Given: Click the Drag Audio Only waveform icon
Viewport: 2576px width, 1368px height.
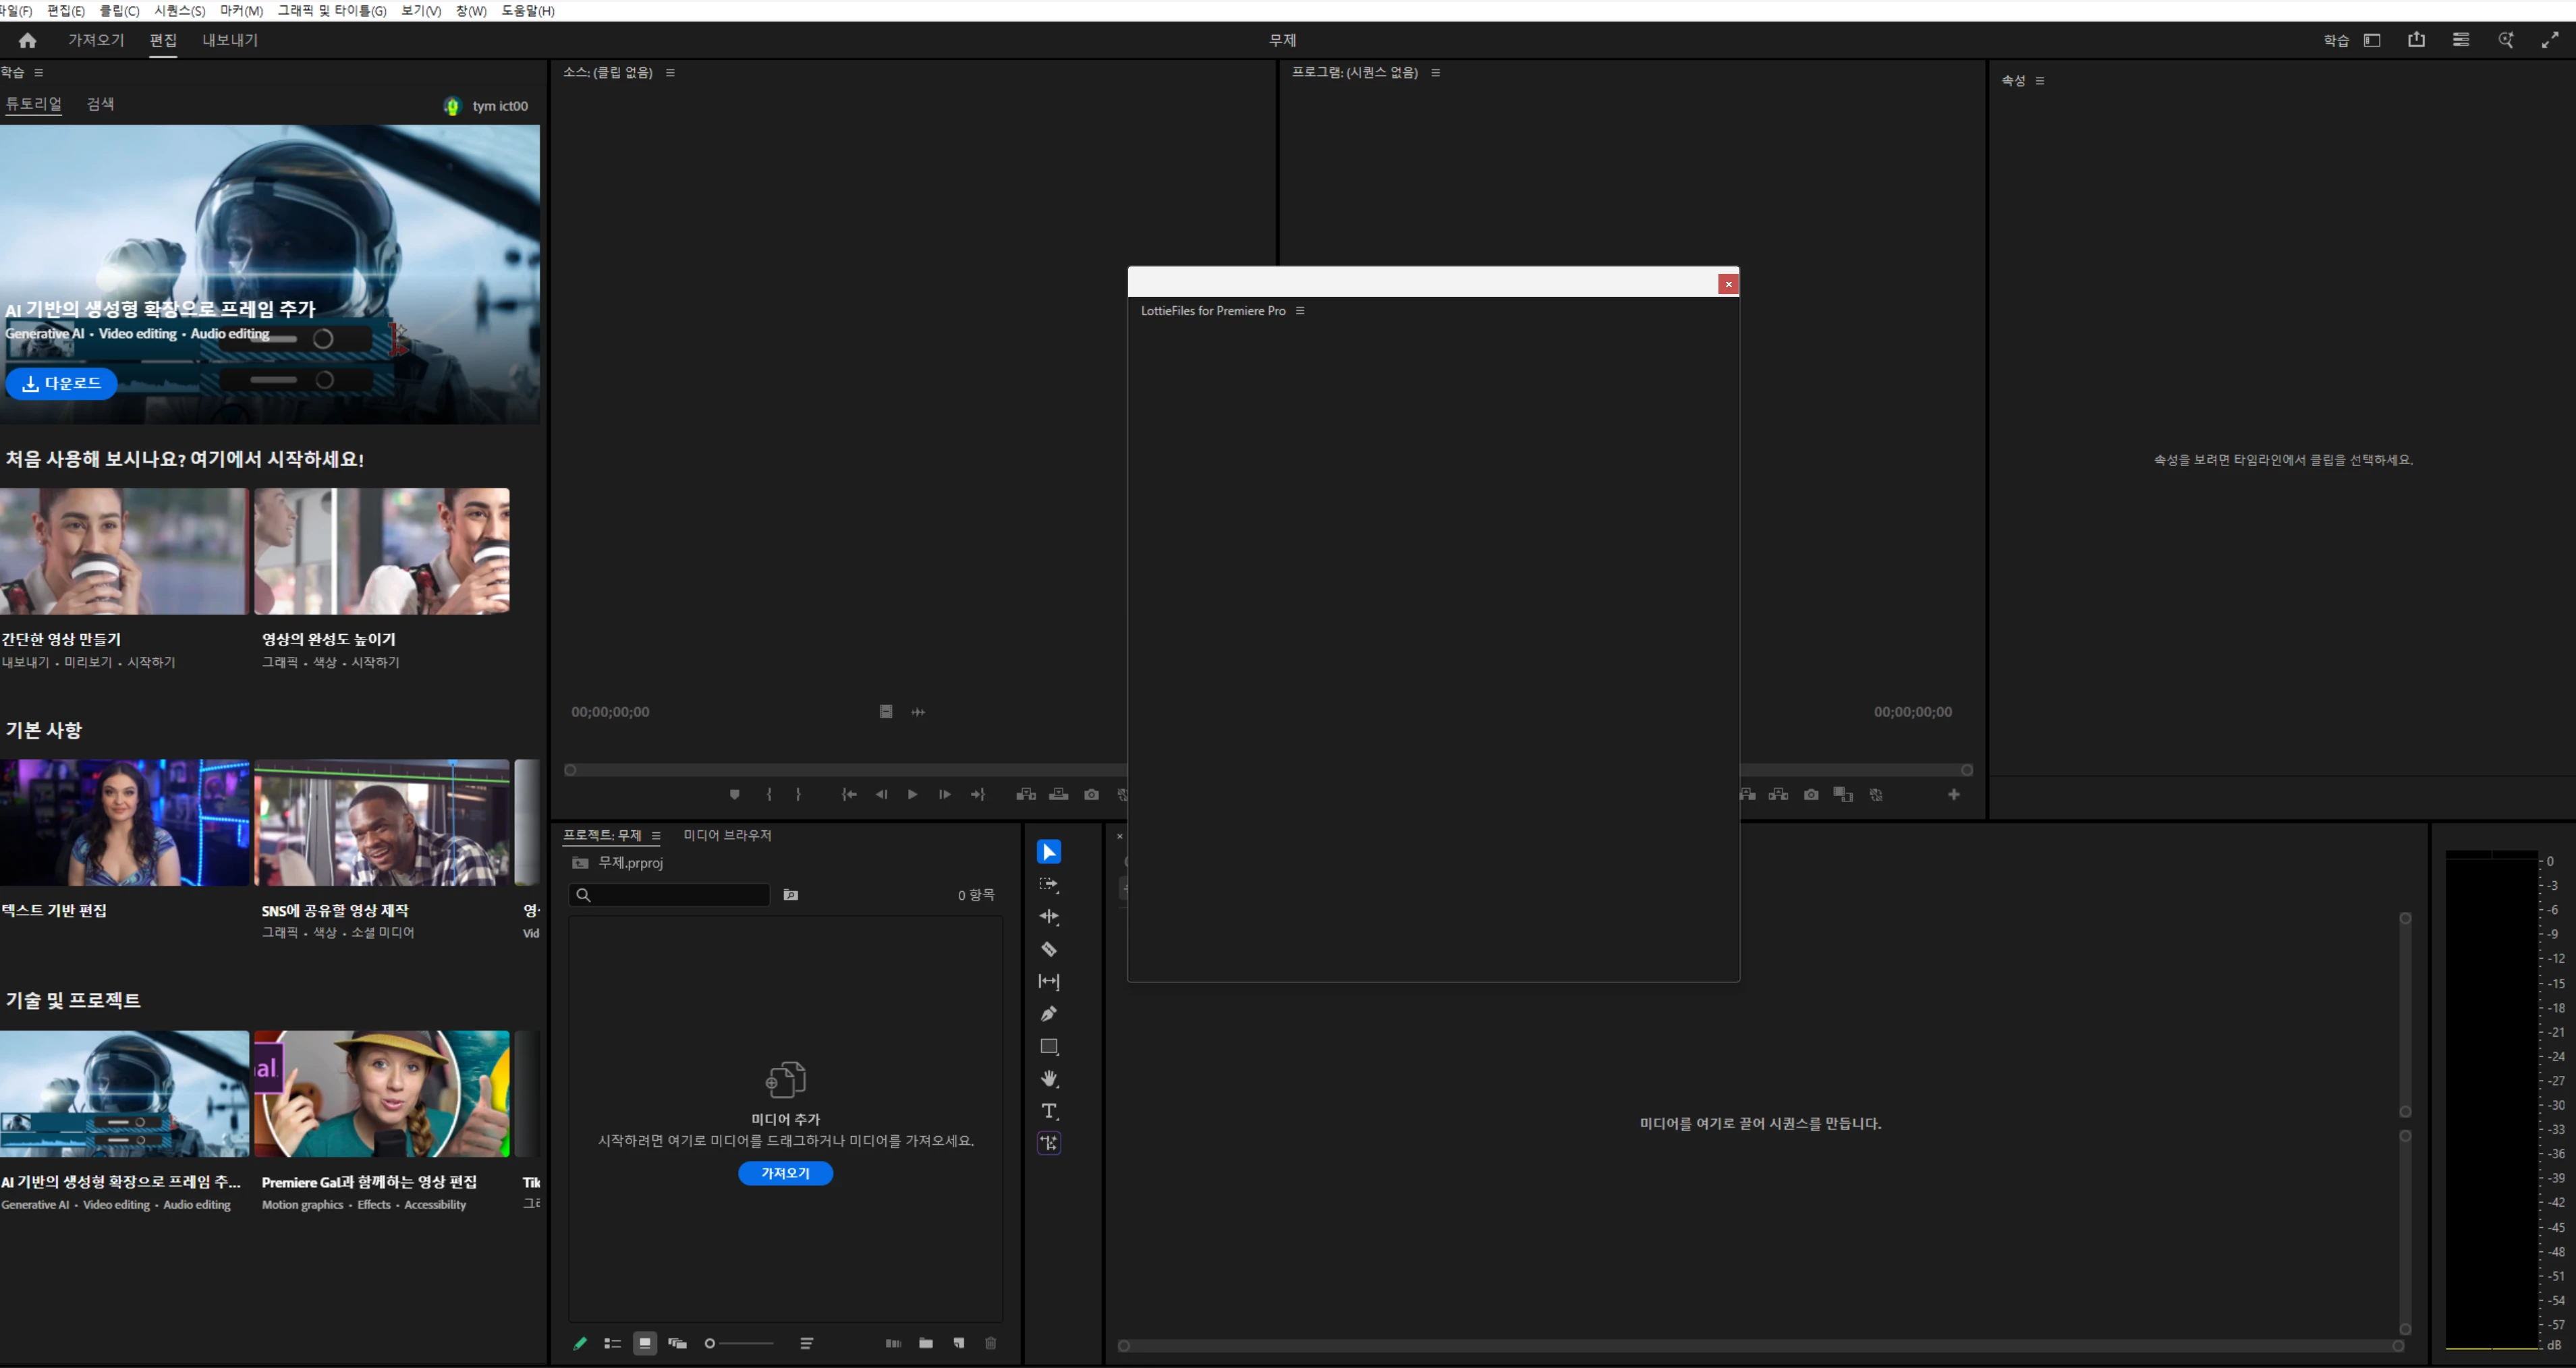Looking at the screenshot, I should 918,712.
